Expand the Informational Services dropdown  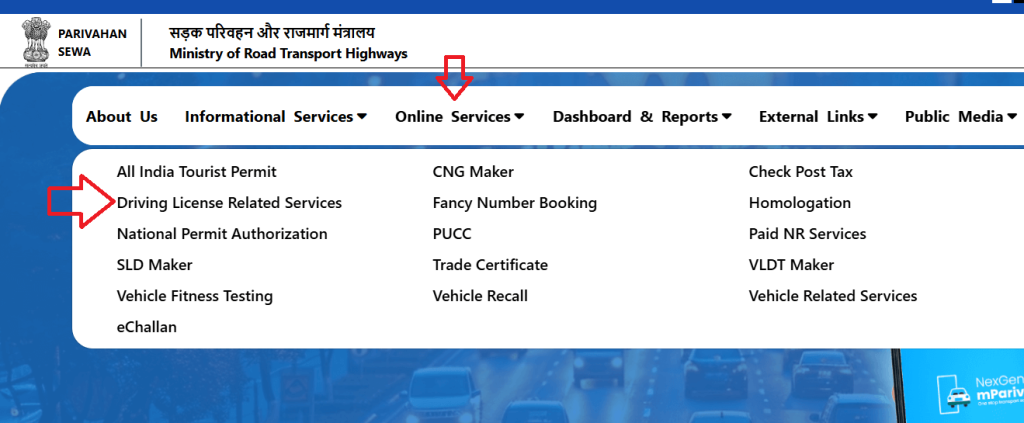pos(276,117)
